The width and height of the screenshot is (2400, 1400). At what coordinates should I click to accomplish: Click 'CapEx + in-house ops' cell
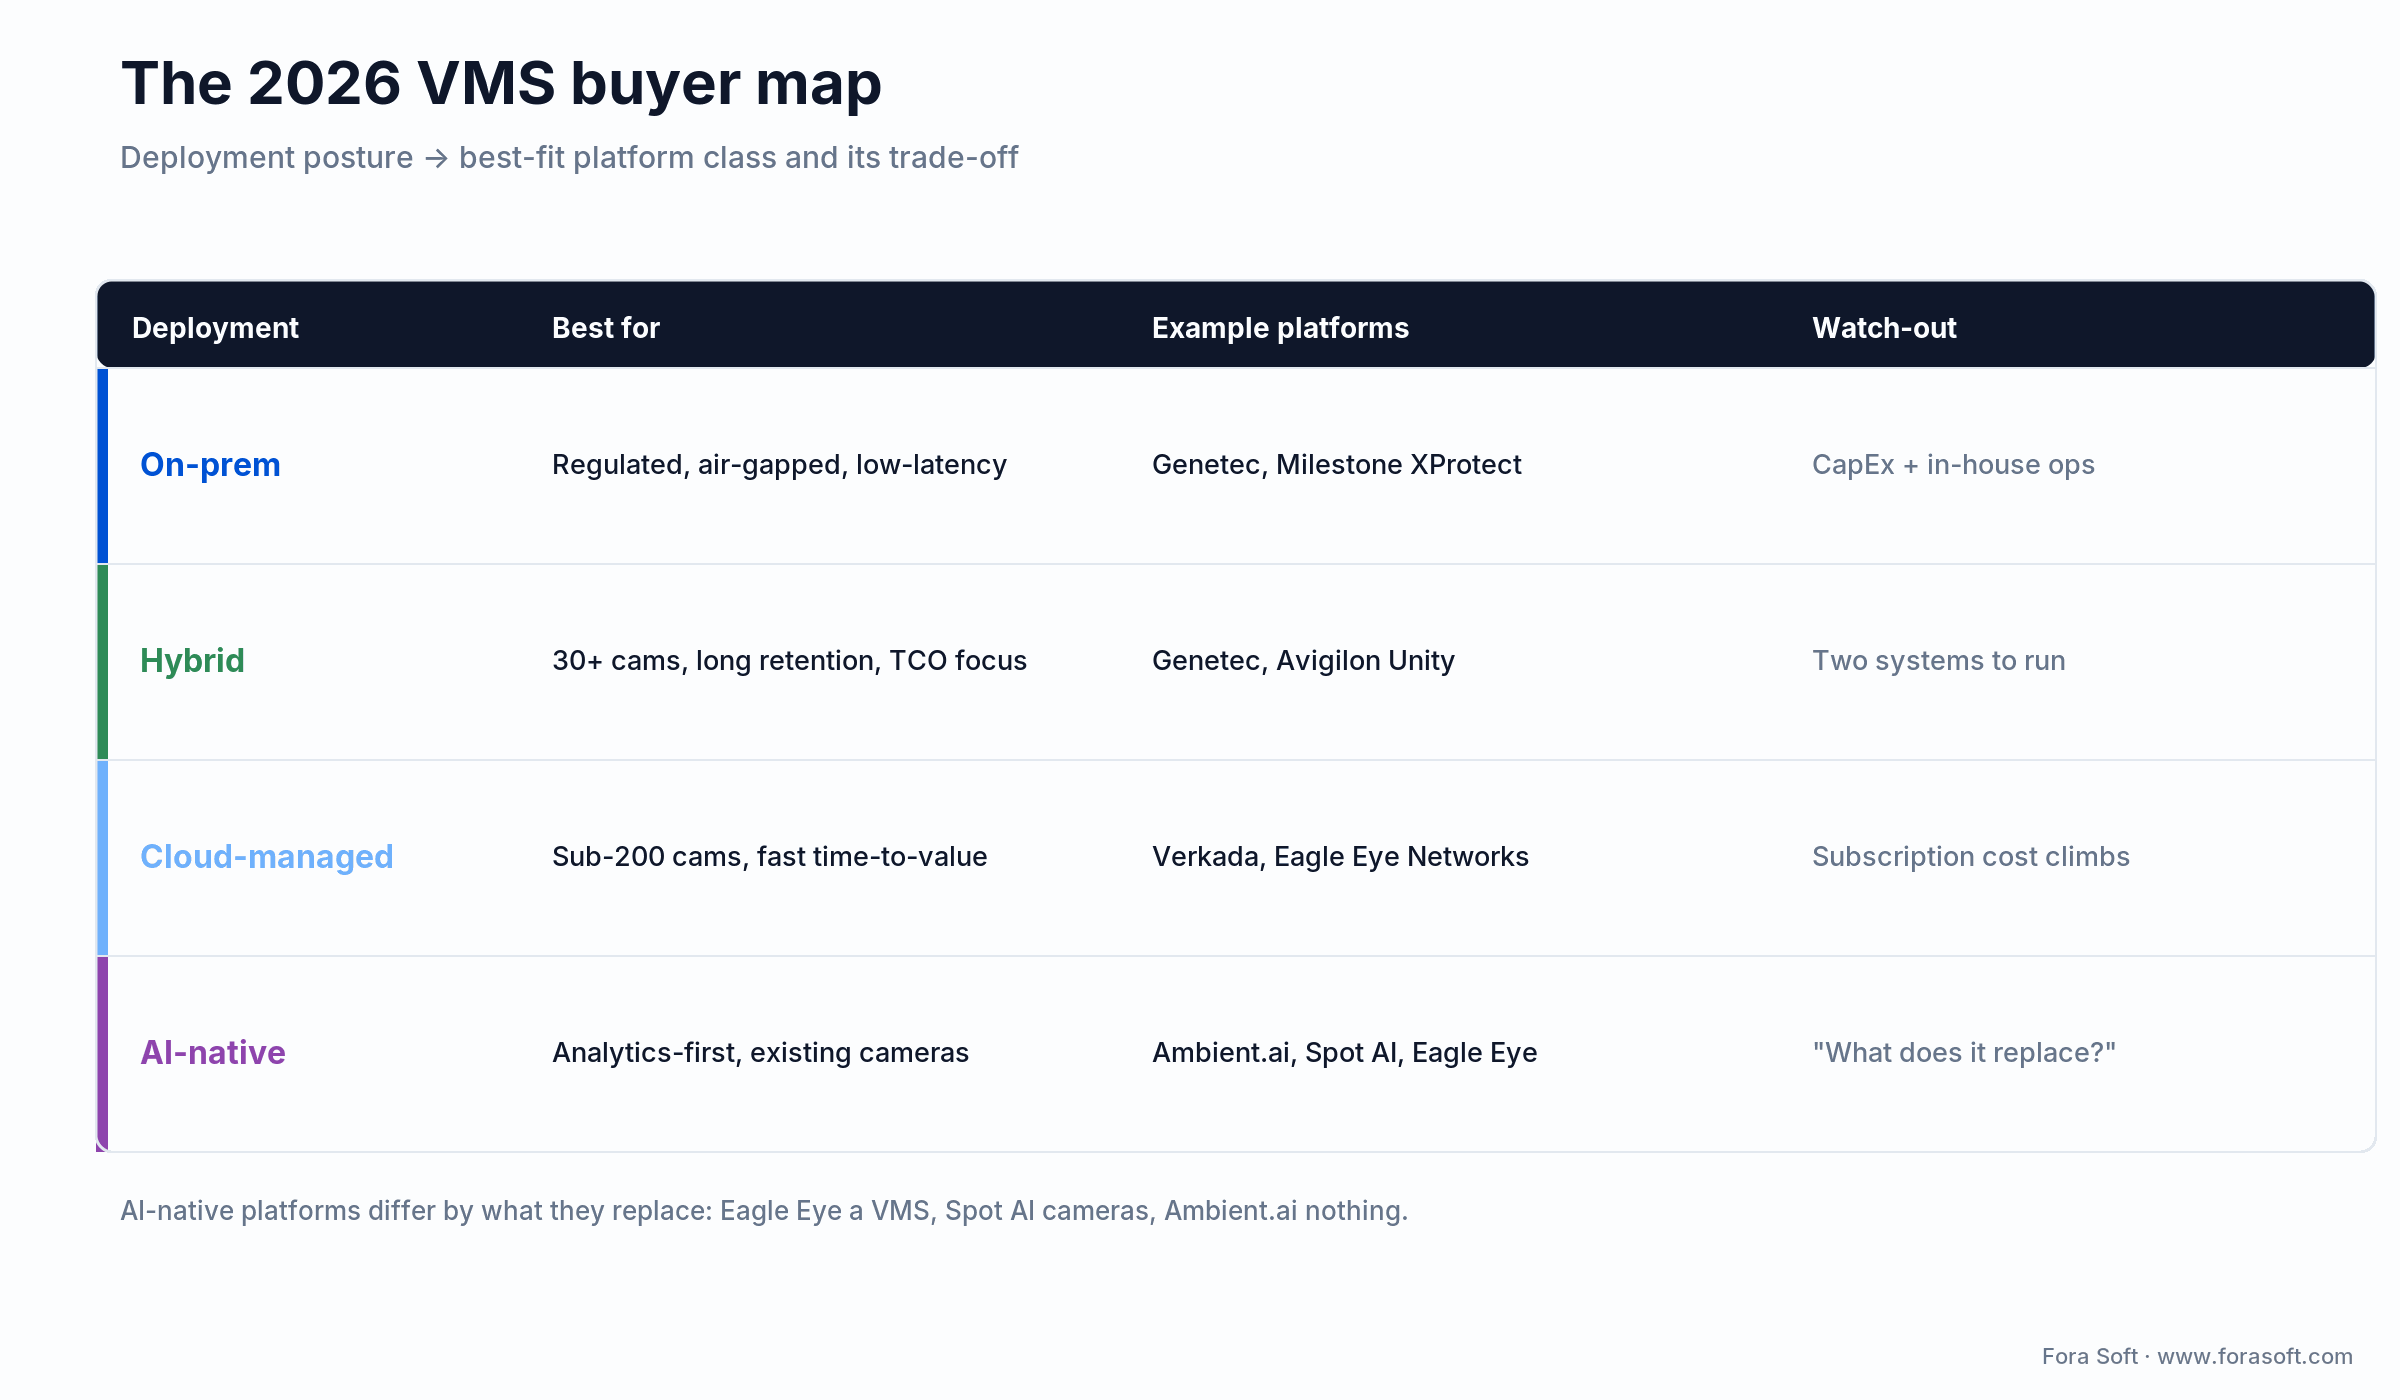[x=1953, y=465]
